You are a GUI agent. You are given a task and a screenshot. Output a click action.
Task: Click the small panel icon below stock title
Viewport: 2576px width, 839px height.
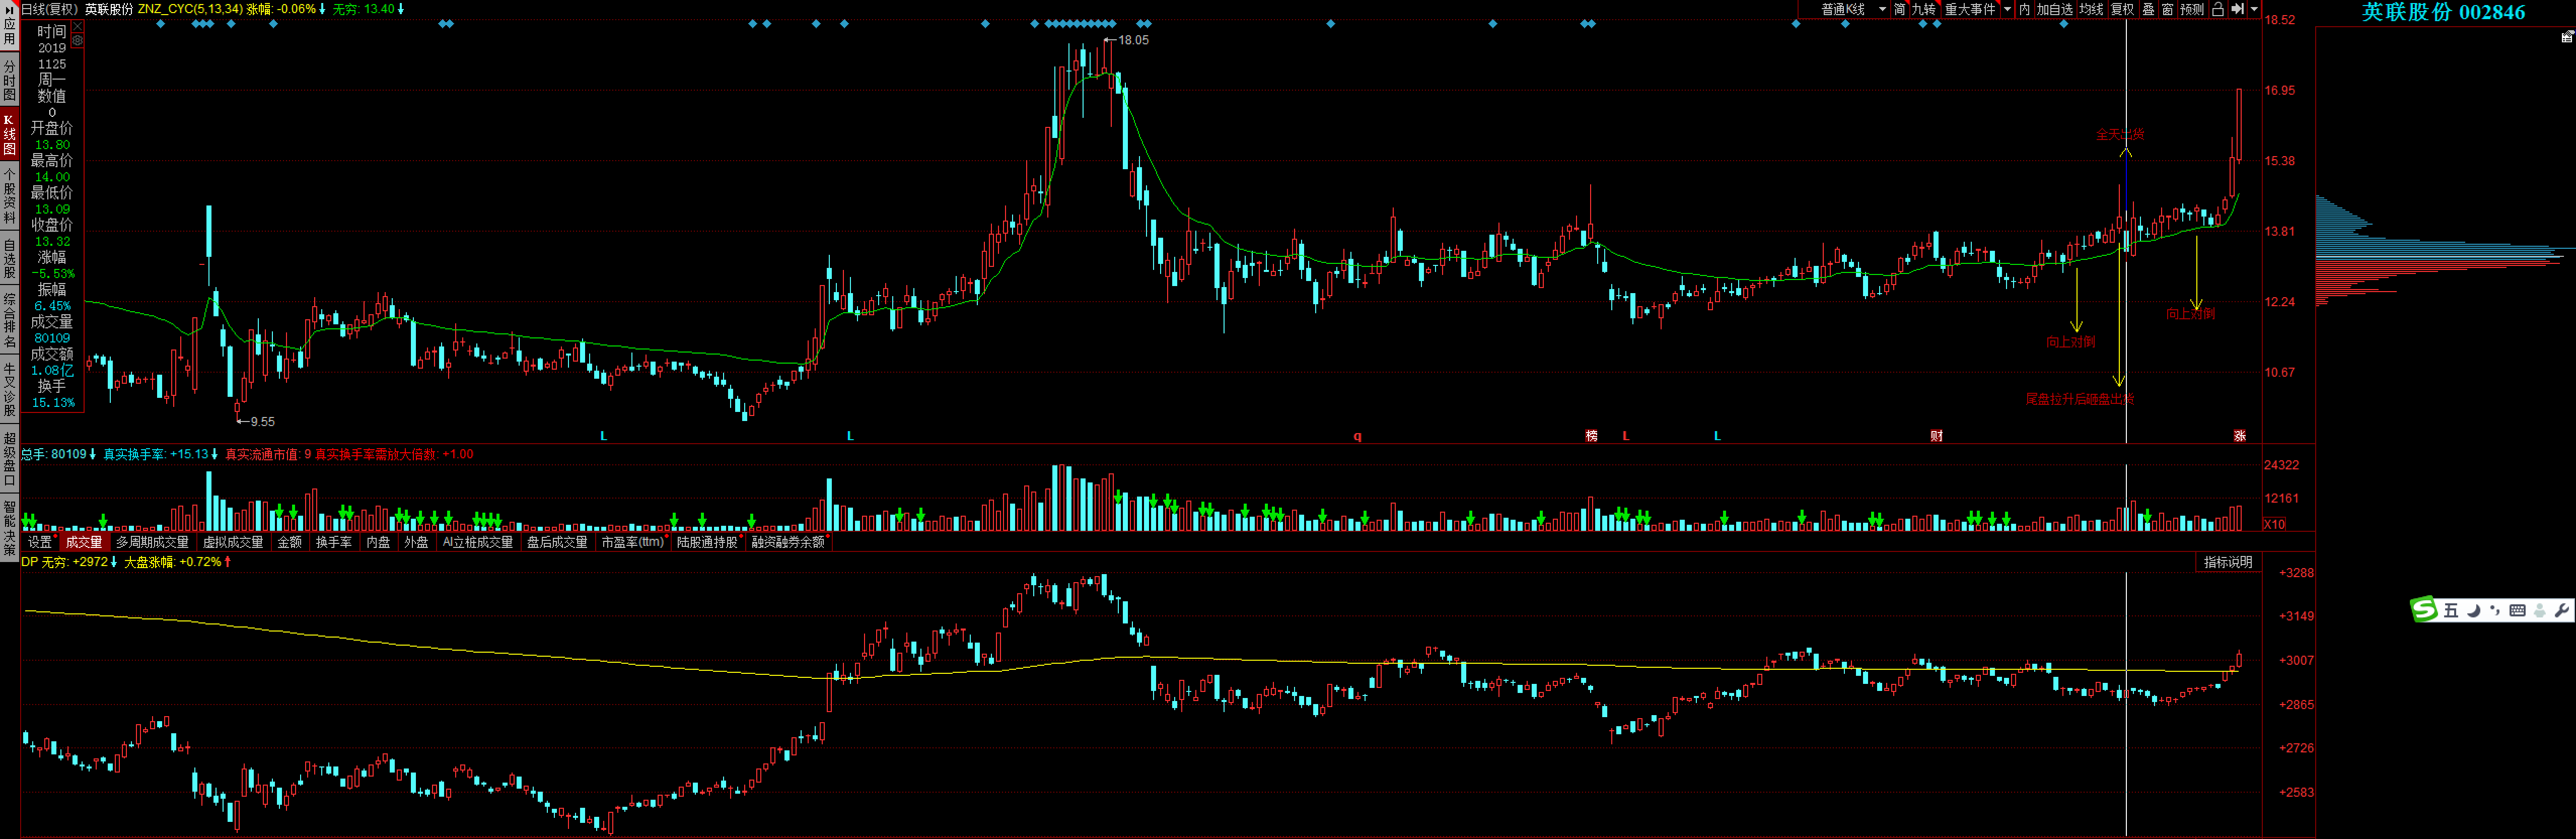tap(2566, 37)
